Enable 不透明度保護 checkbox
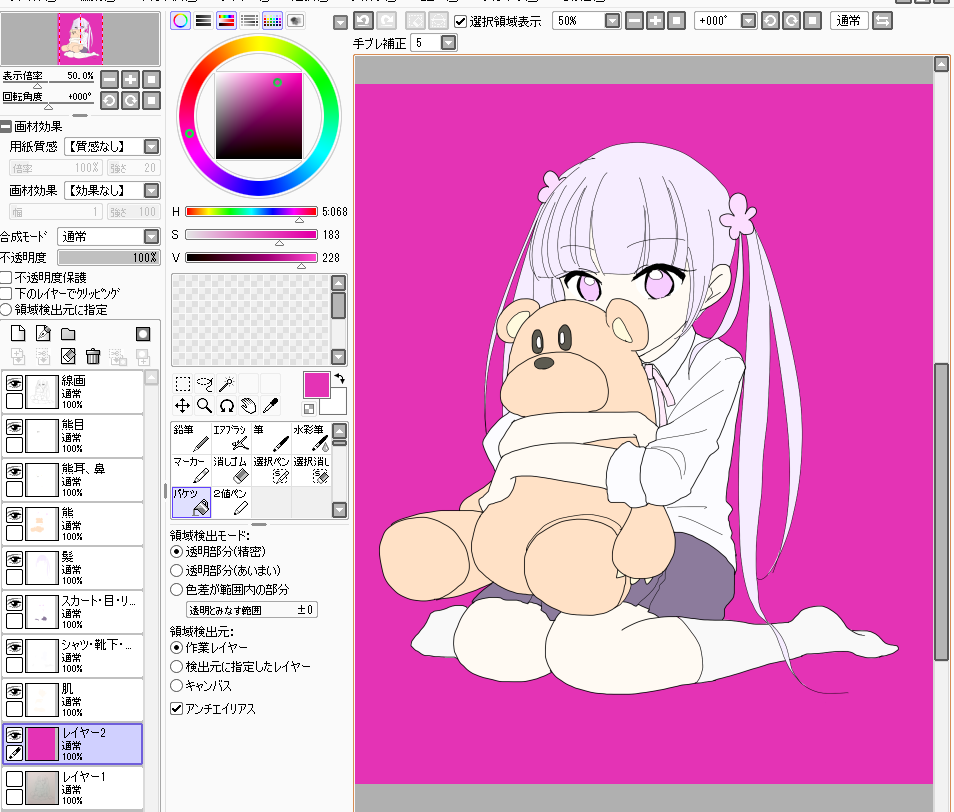The height and width of the screenshot is (812, 954). (x=6, y=278)
